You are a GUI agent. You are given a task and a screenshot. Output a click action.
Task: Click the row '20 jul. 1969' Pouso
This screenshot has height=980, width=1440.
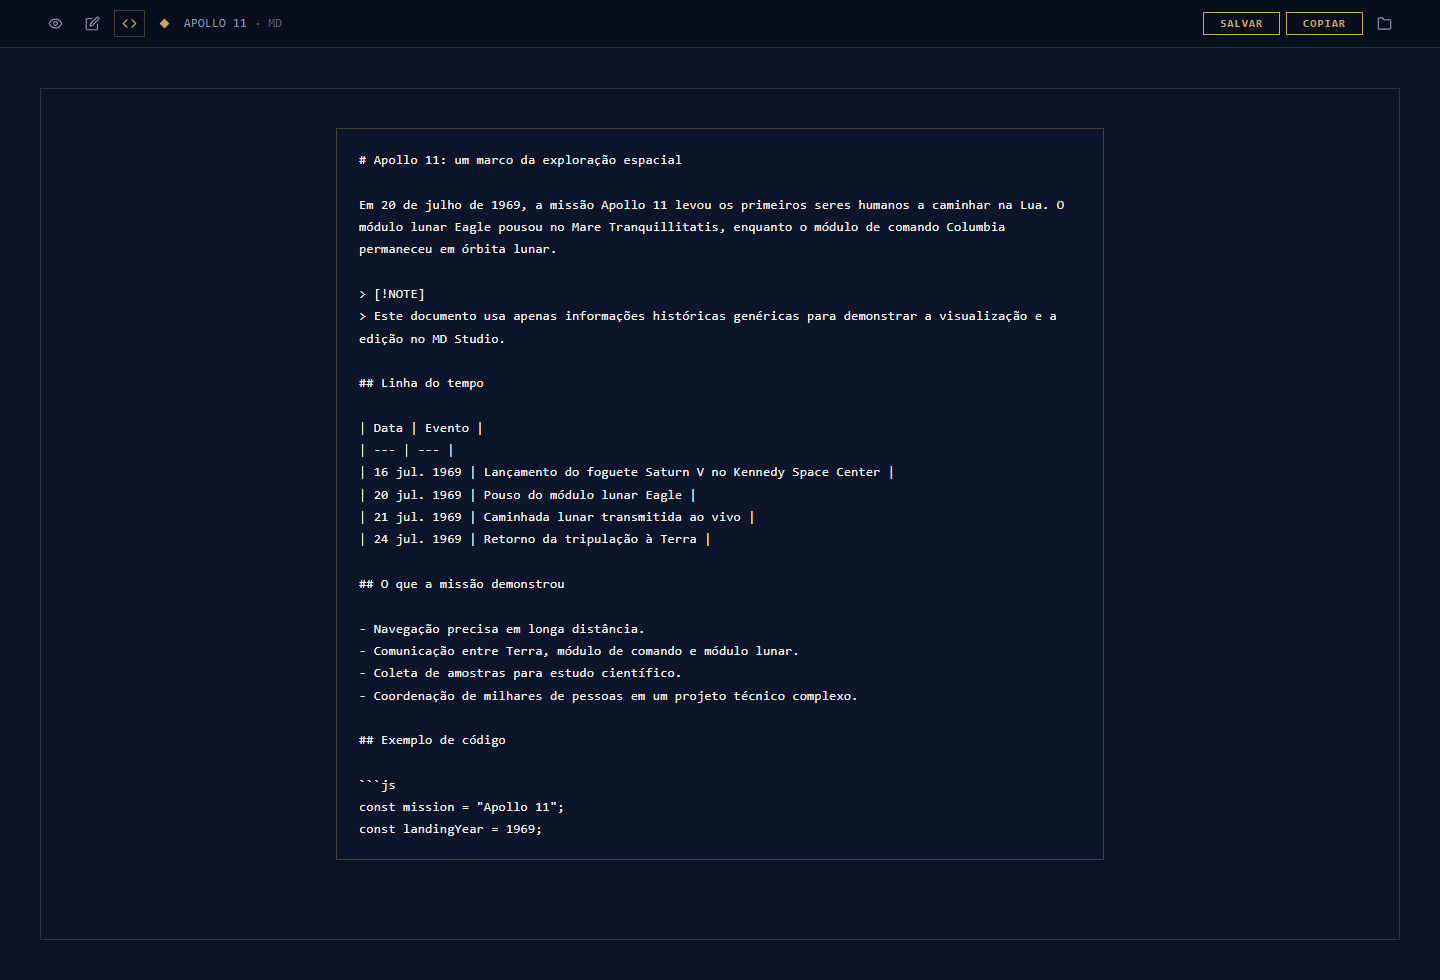click(527, 495)
